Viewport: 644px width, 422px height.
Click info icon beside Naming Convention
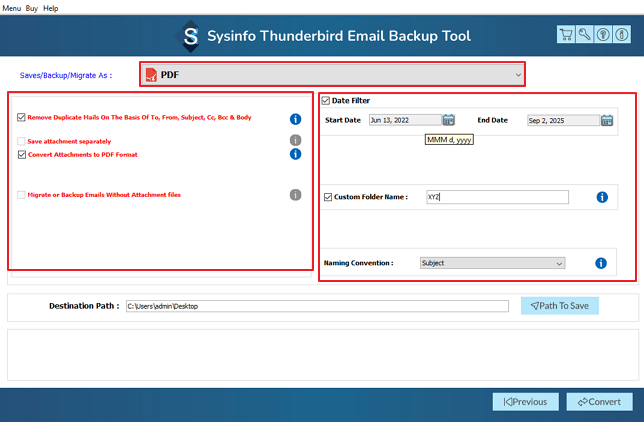601,263
